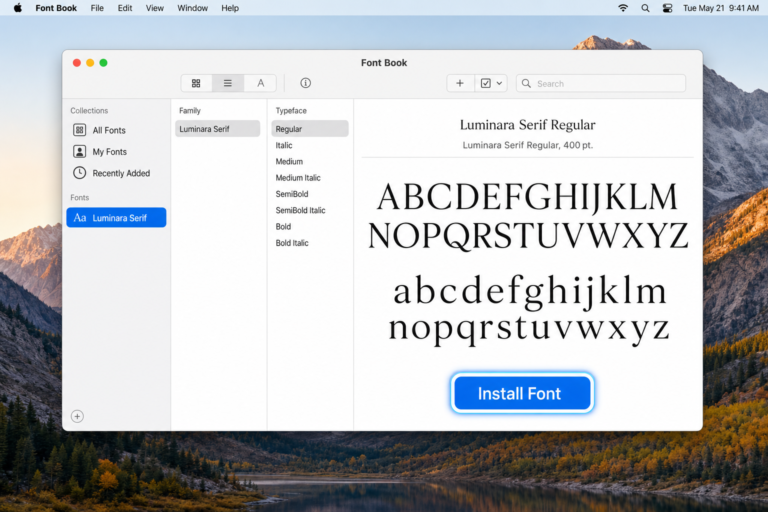Click the Typeface column header

click(291, 111)
